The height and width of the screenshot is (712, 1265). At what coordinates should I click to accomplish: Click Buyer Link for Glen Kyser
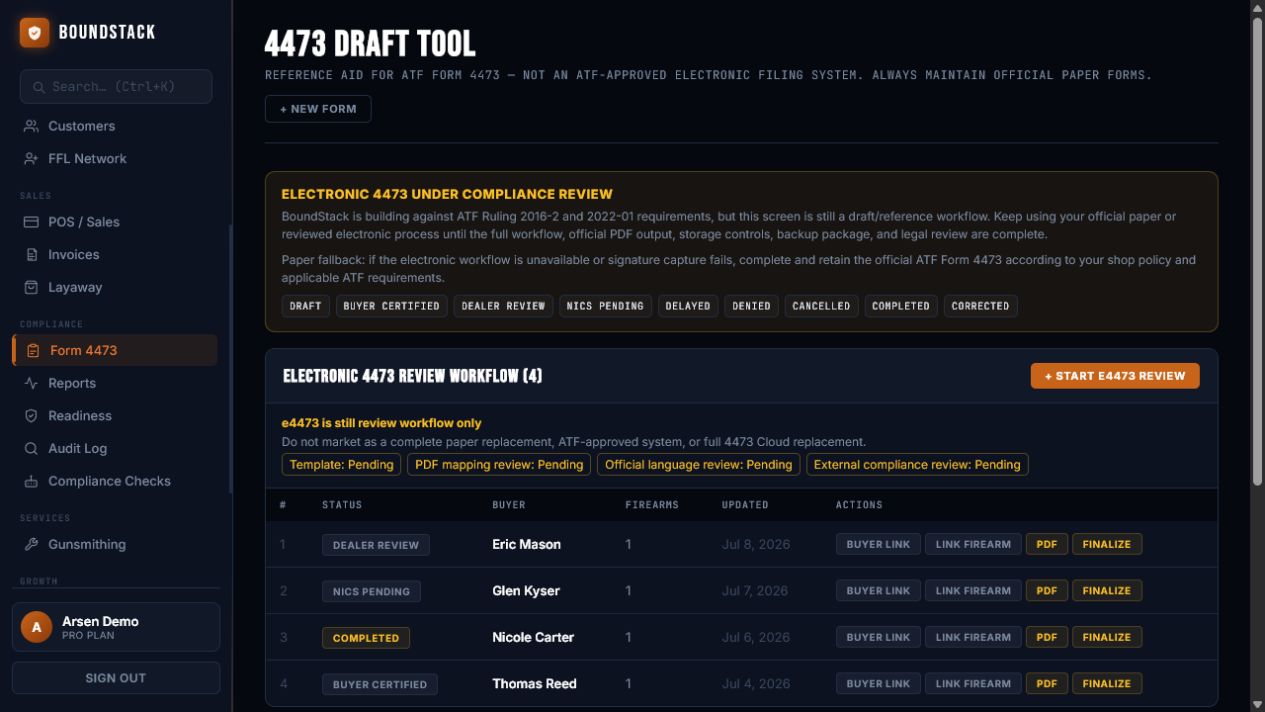[x=878, y=591]
